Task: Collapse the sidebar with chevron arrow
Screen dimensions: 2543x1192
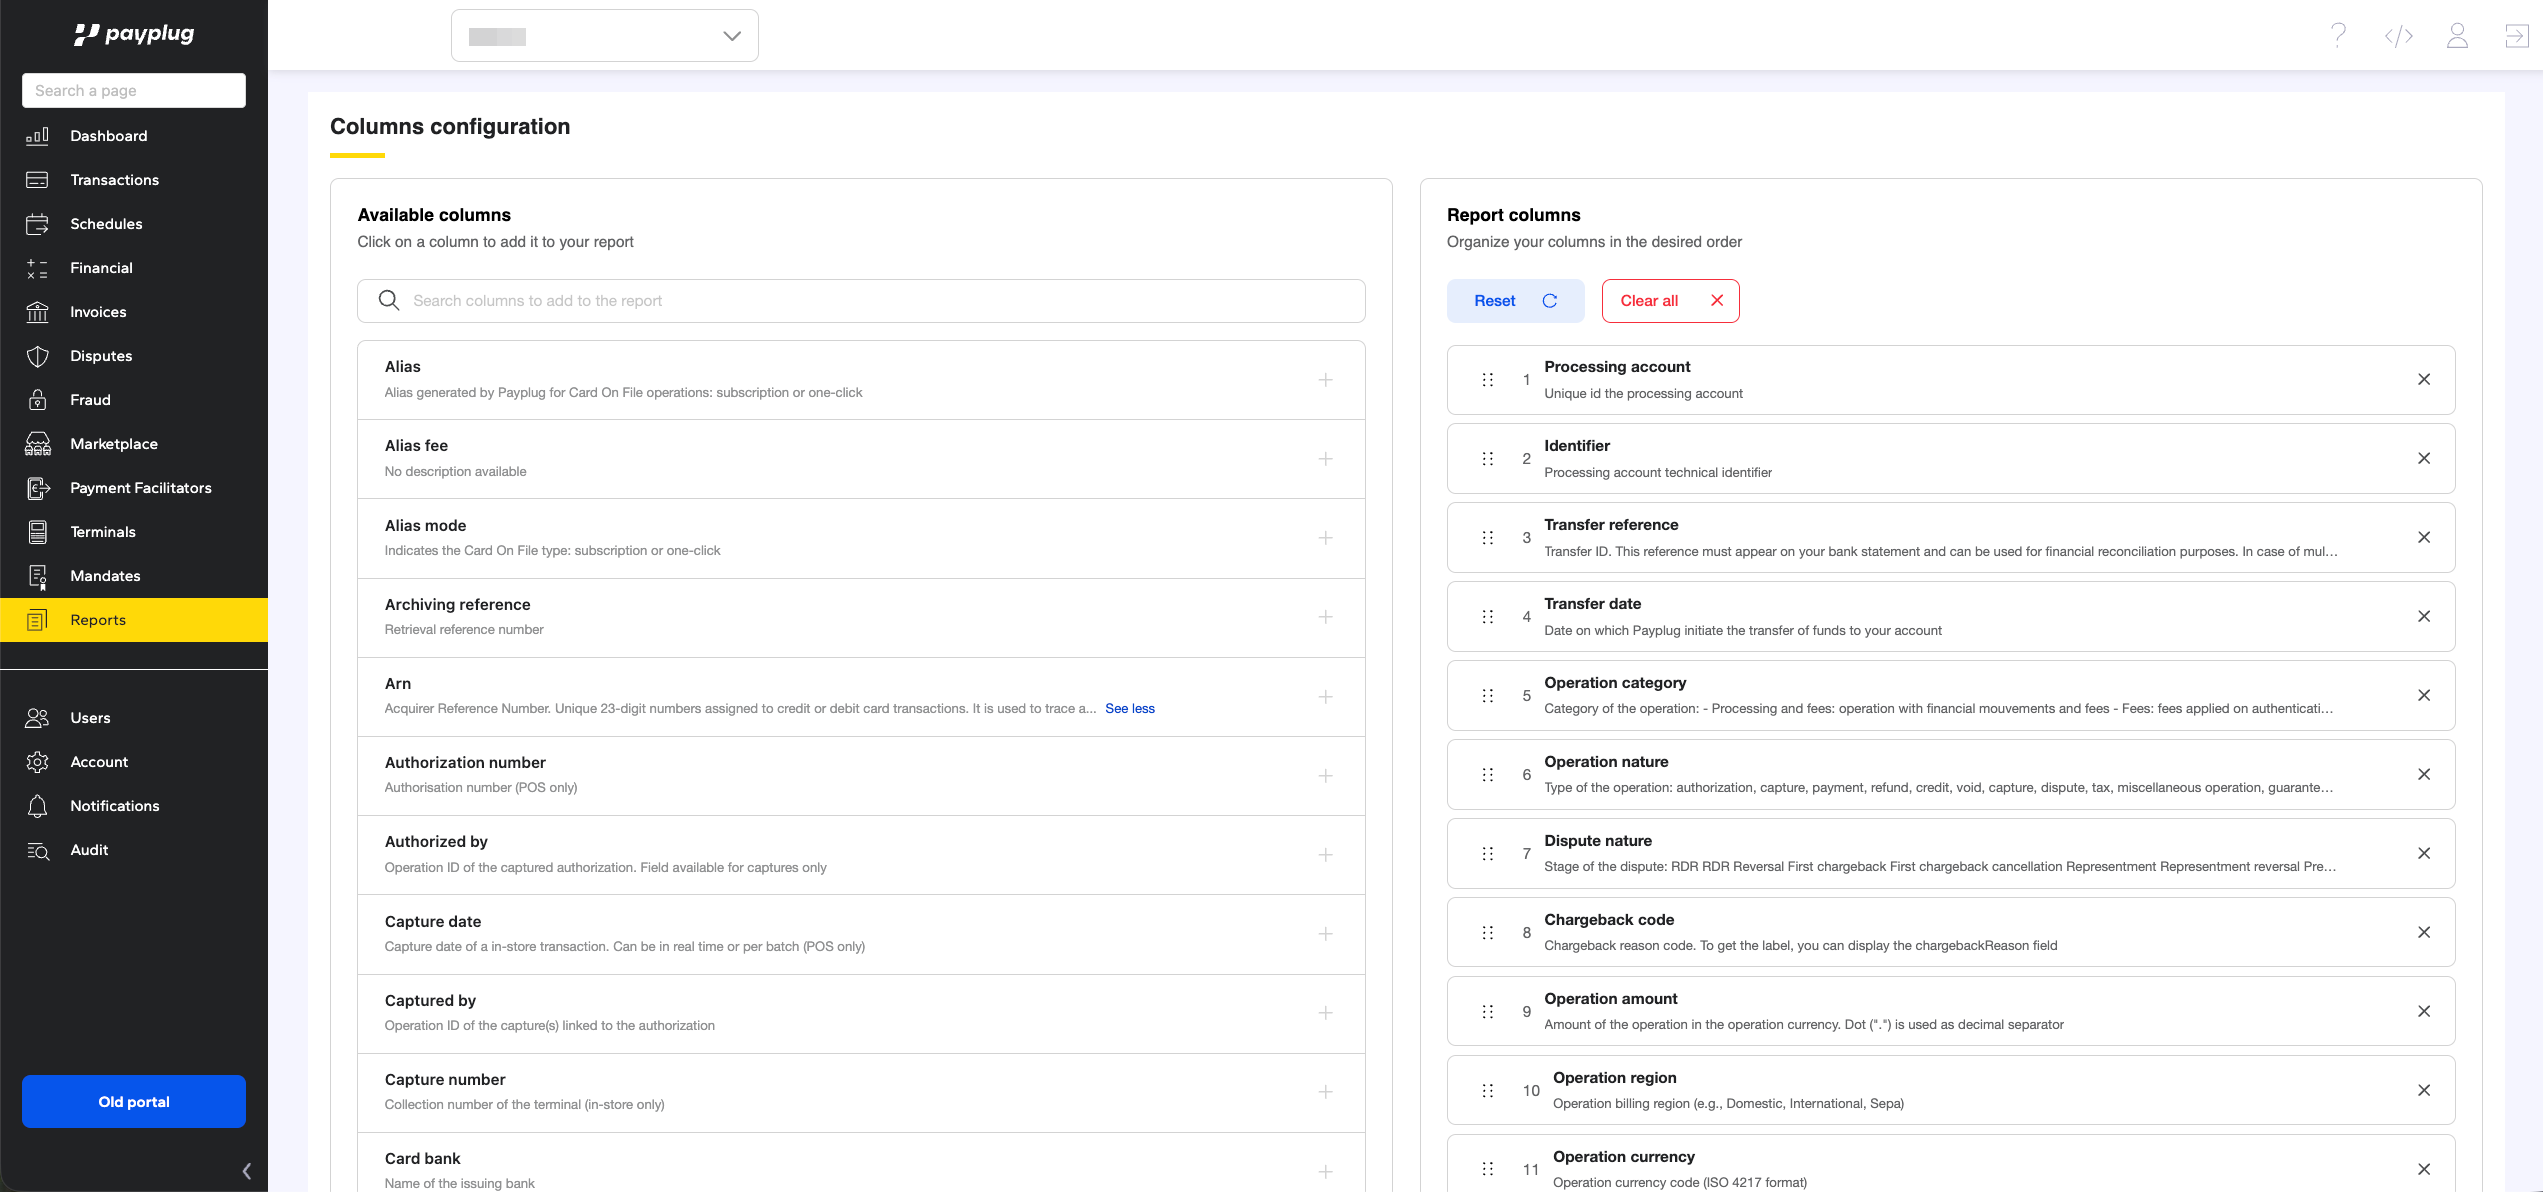Action: point(246,1170)
